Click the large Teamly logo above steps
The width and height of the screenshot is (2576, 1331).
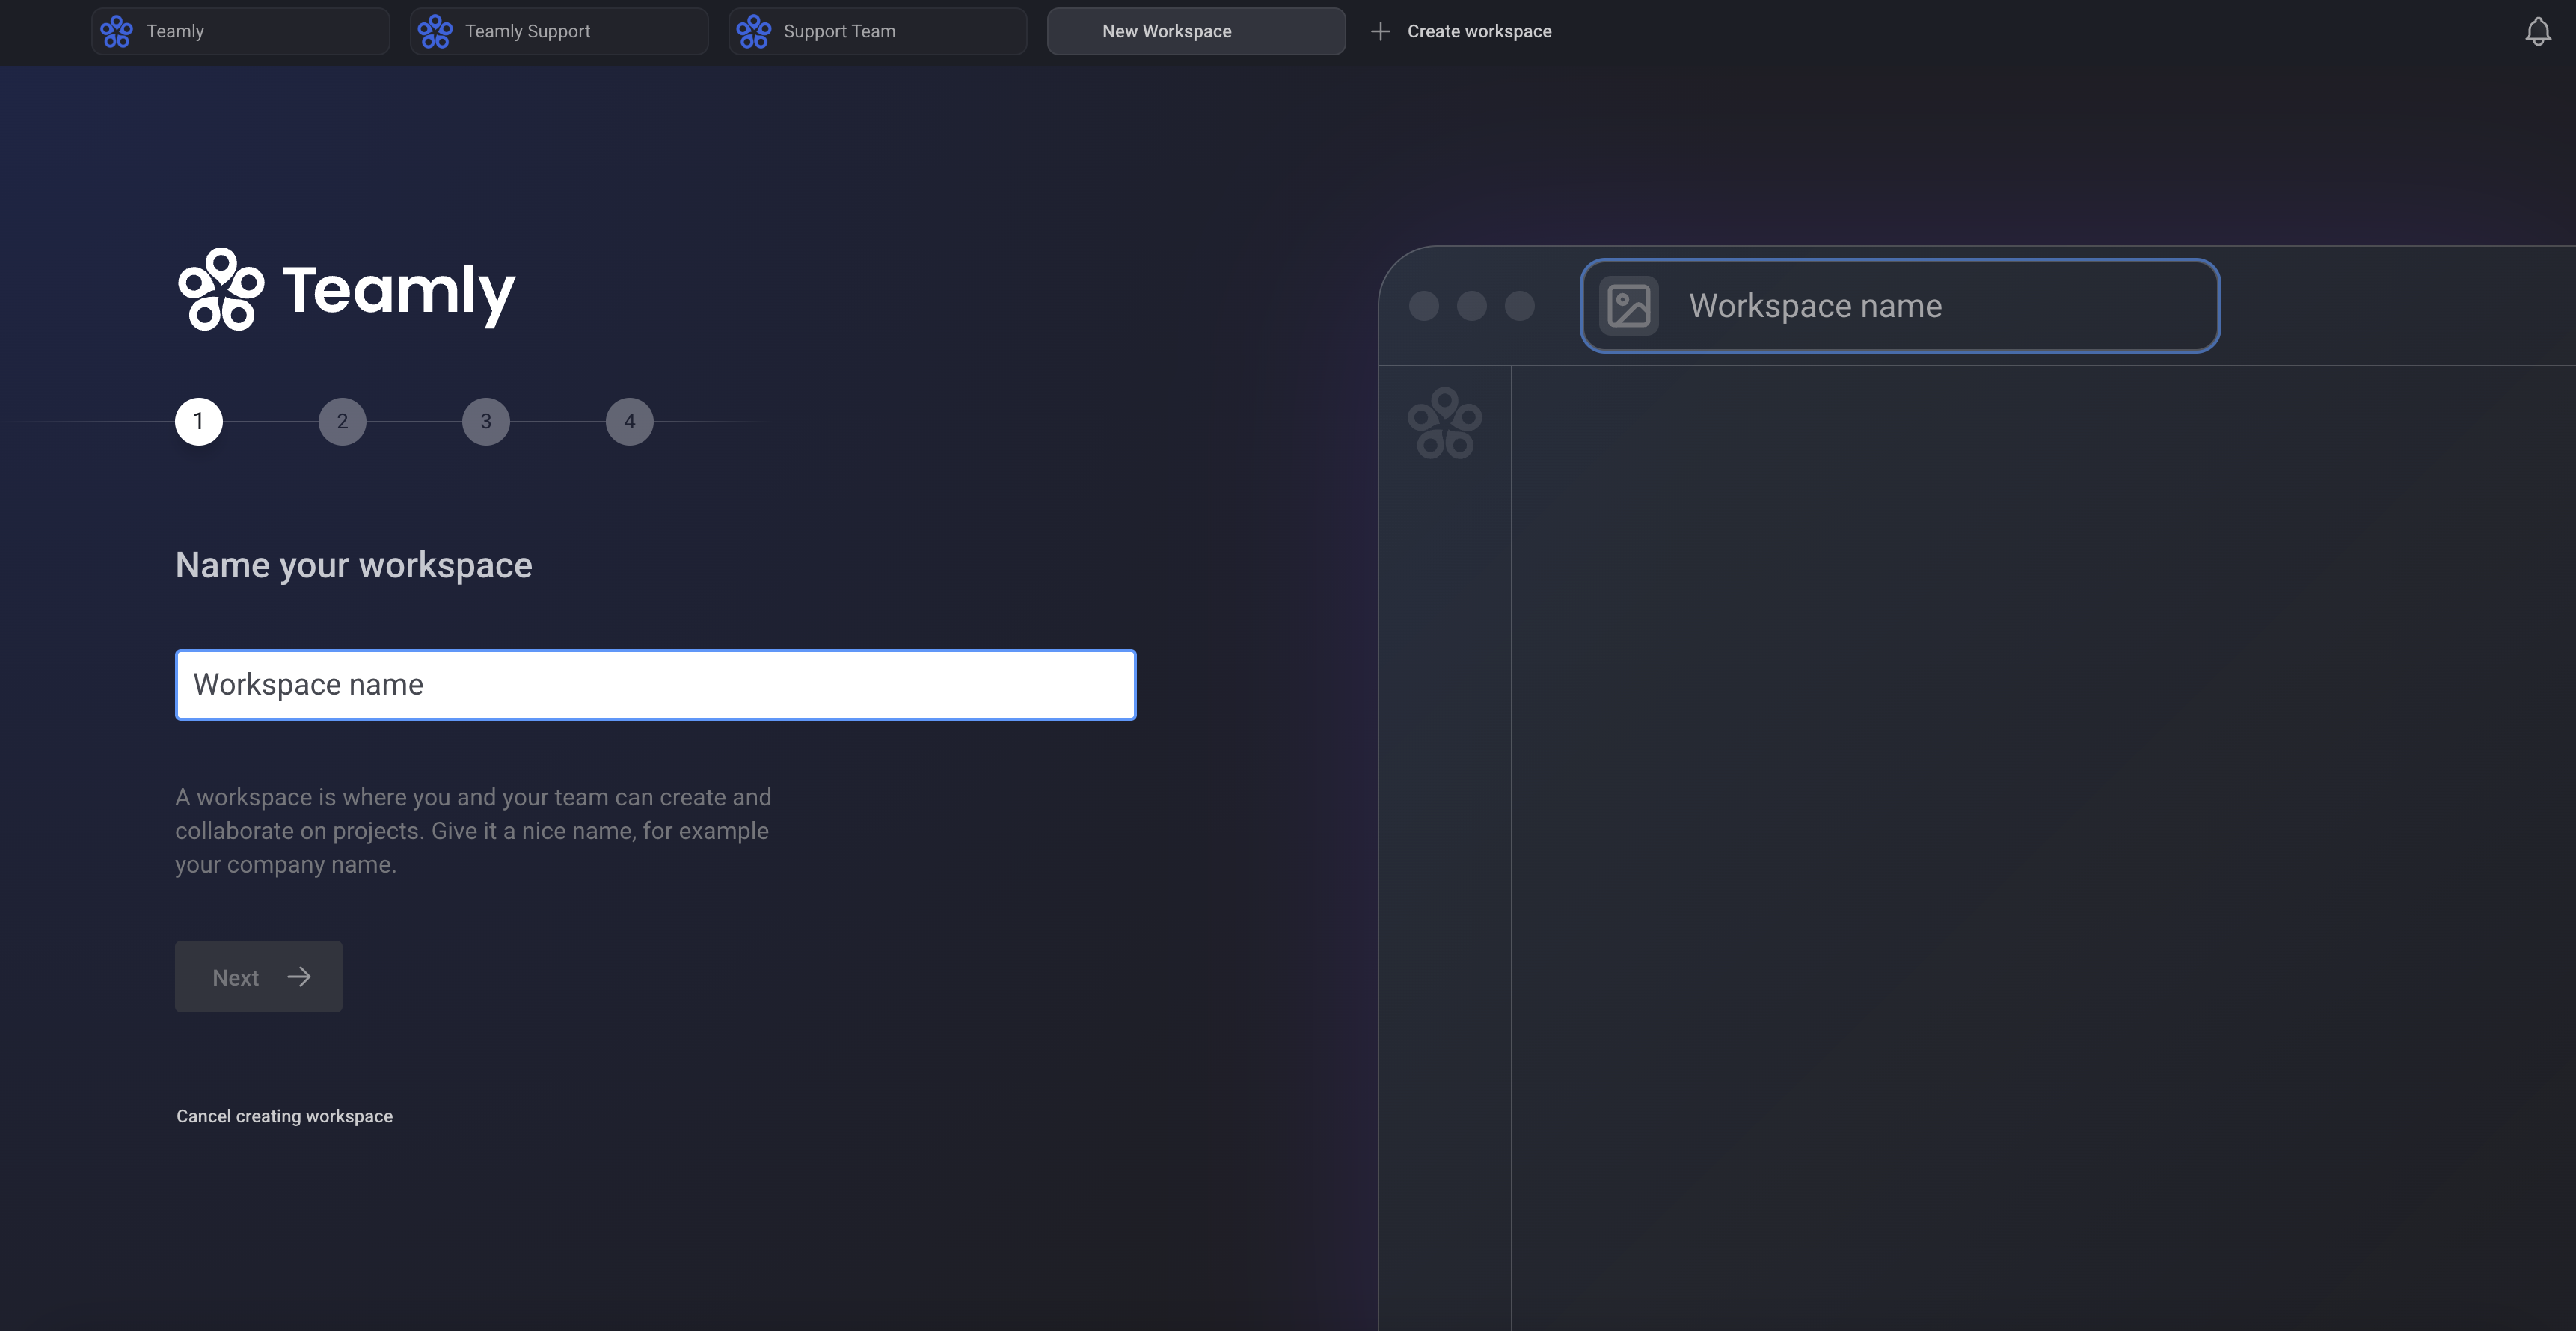point(346,290)
